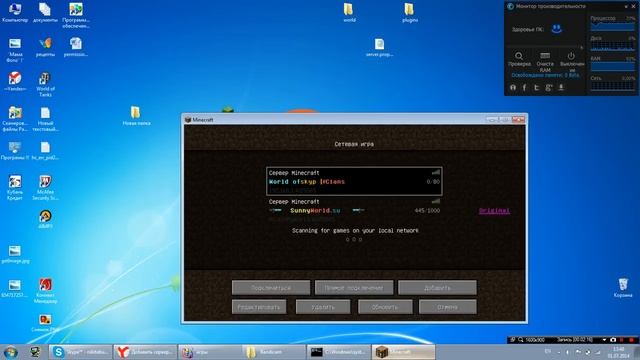
Task: Click the blue smiley PC health icon
Action: coord(556,29)
